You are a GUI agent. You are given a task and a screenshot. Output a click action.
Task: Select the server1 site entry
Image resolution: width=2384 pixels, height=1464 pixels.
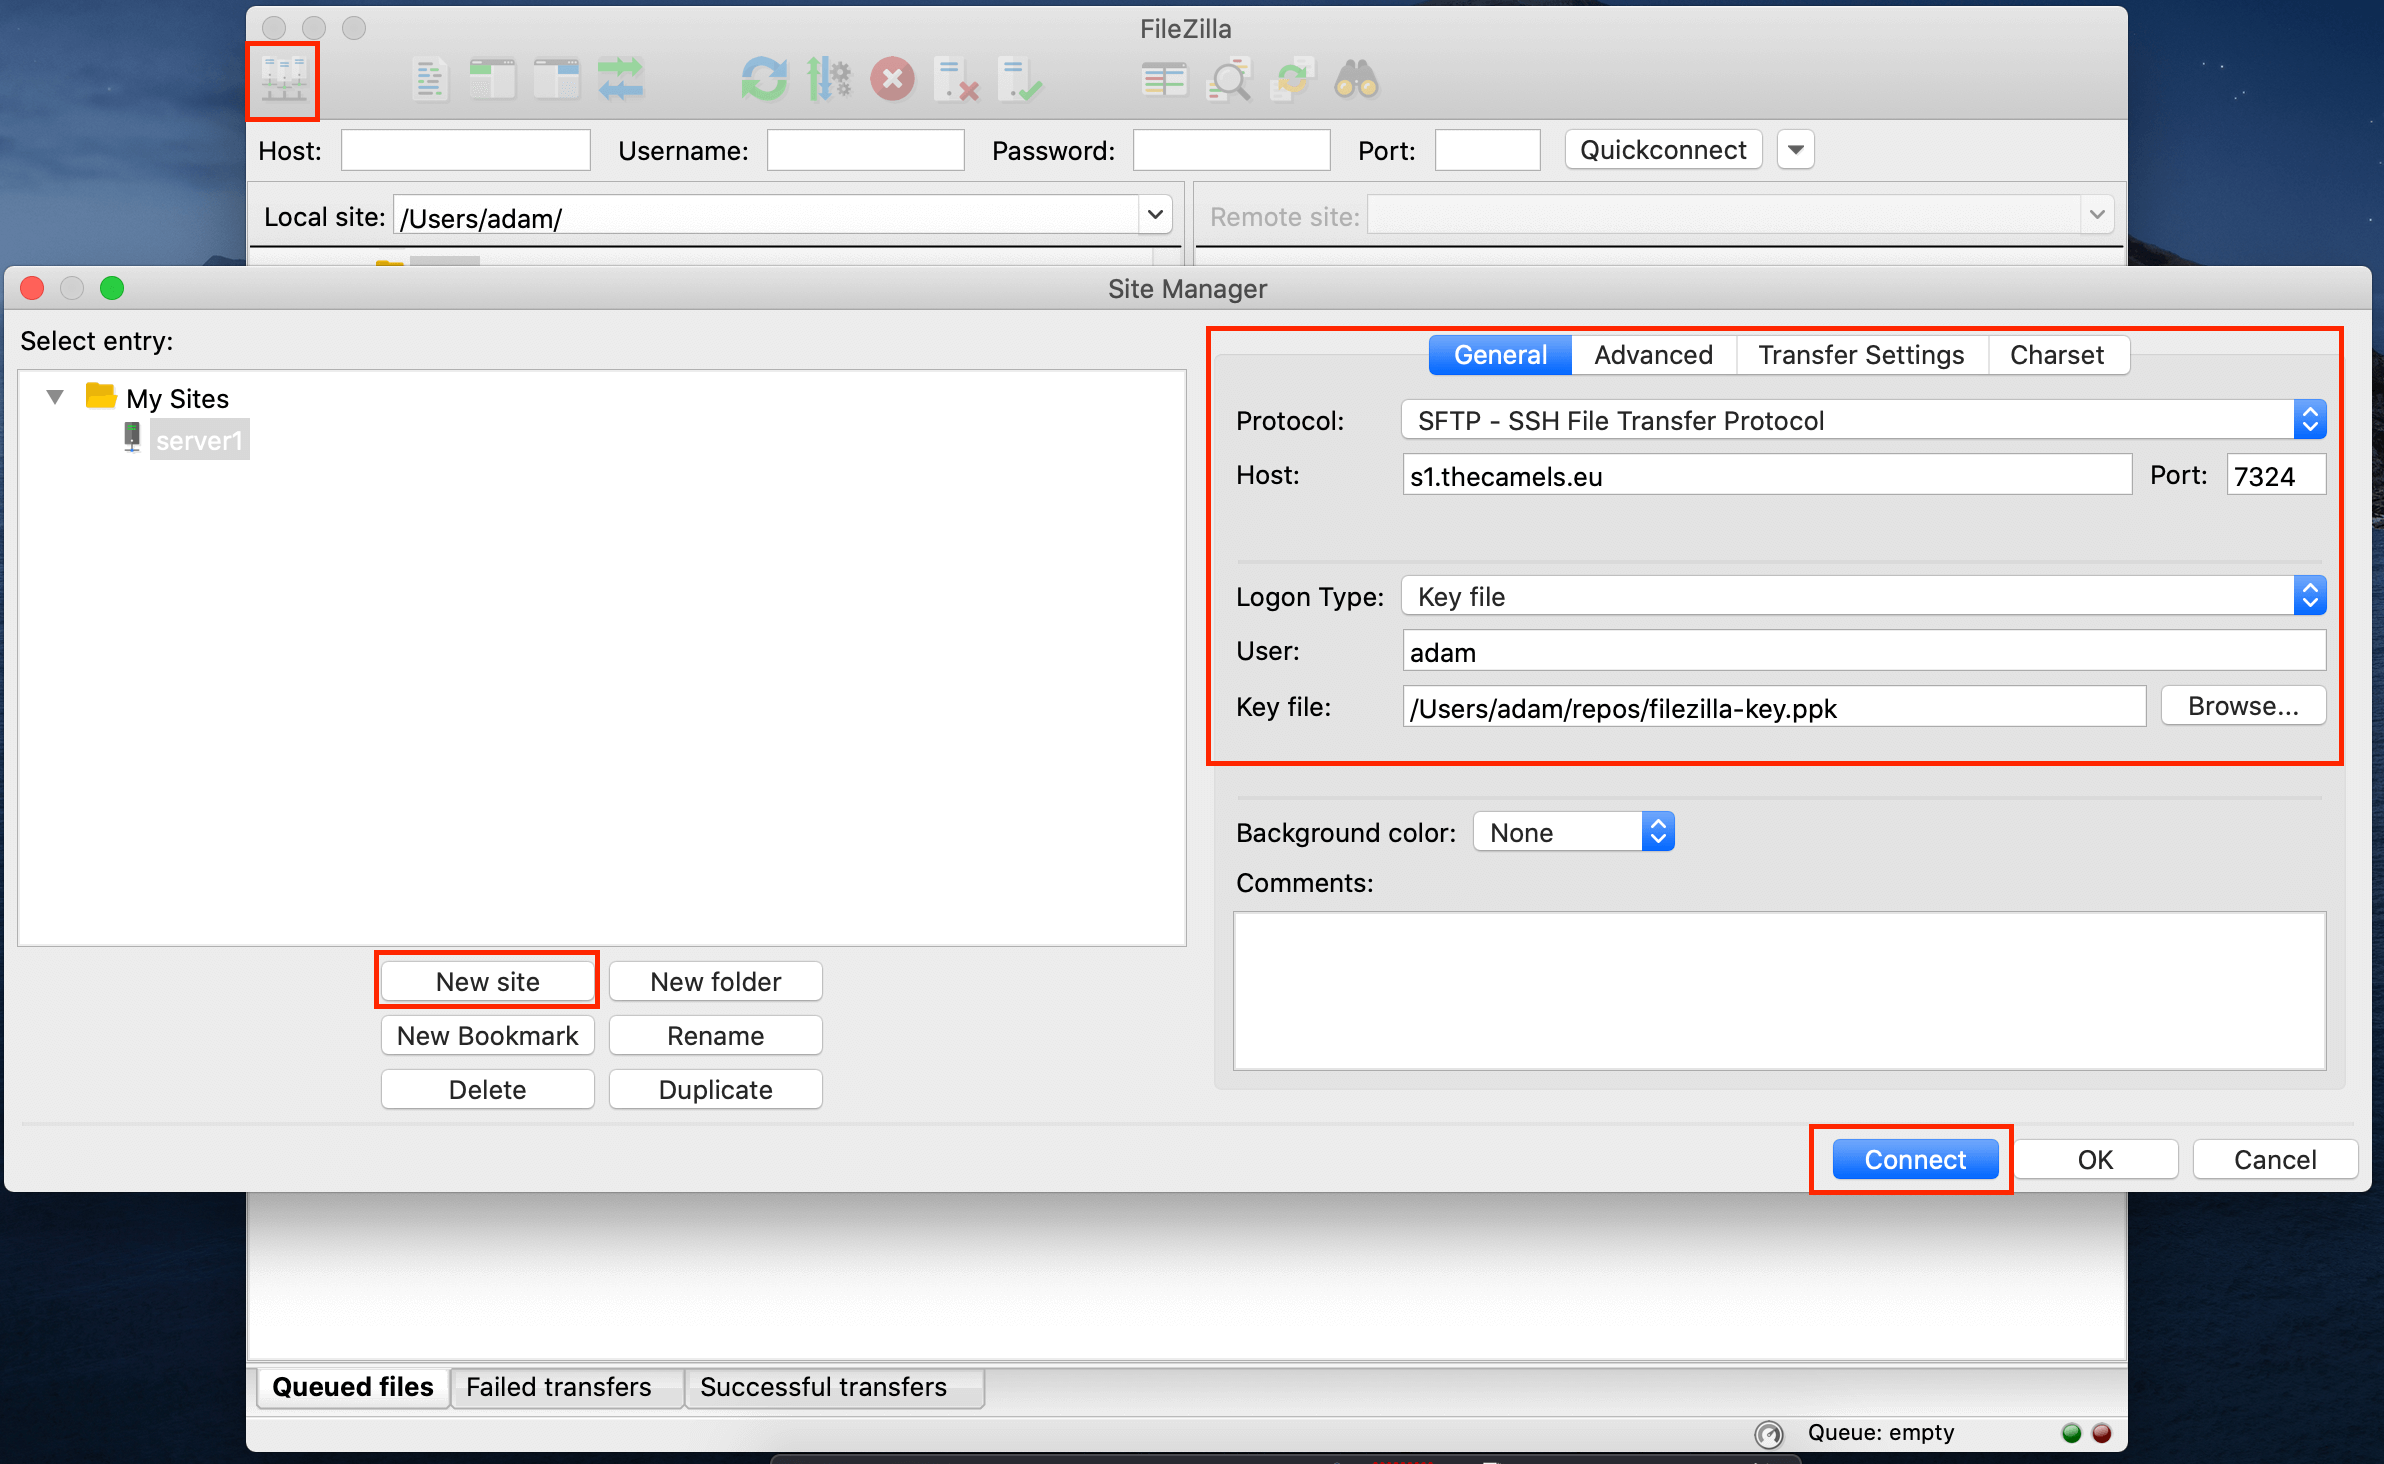(x=199, y=440)
